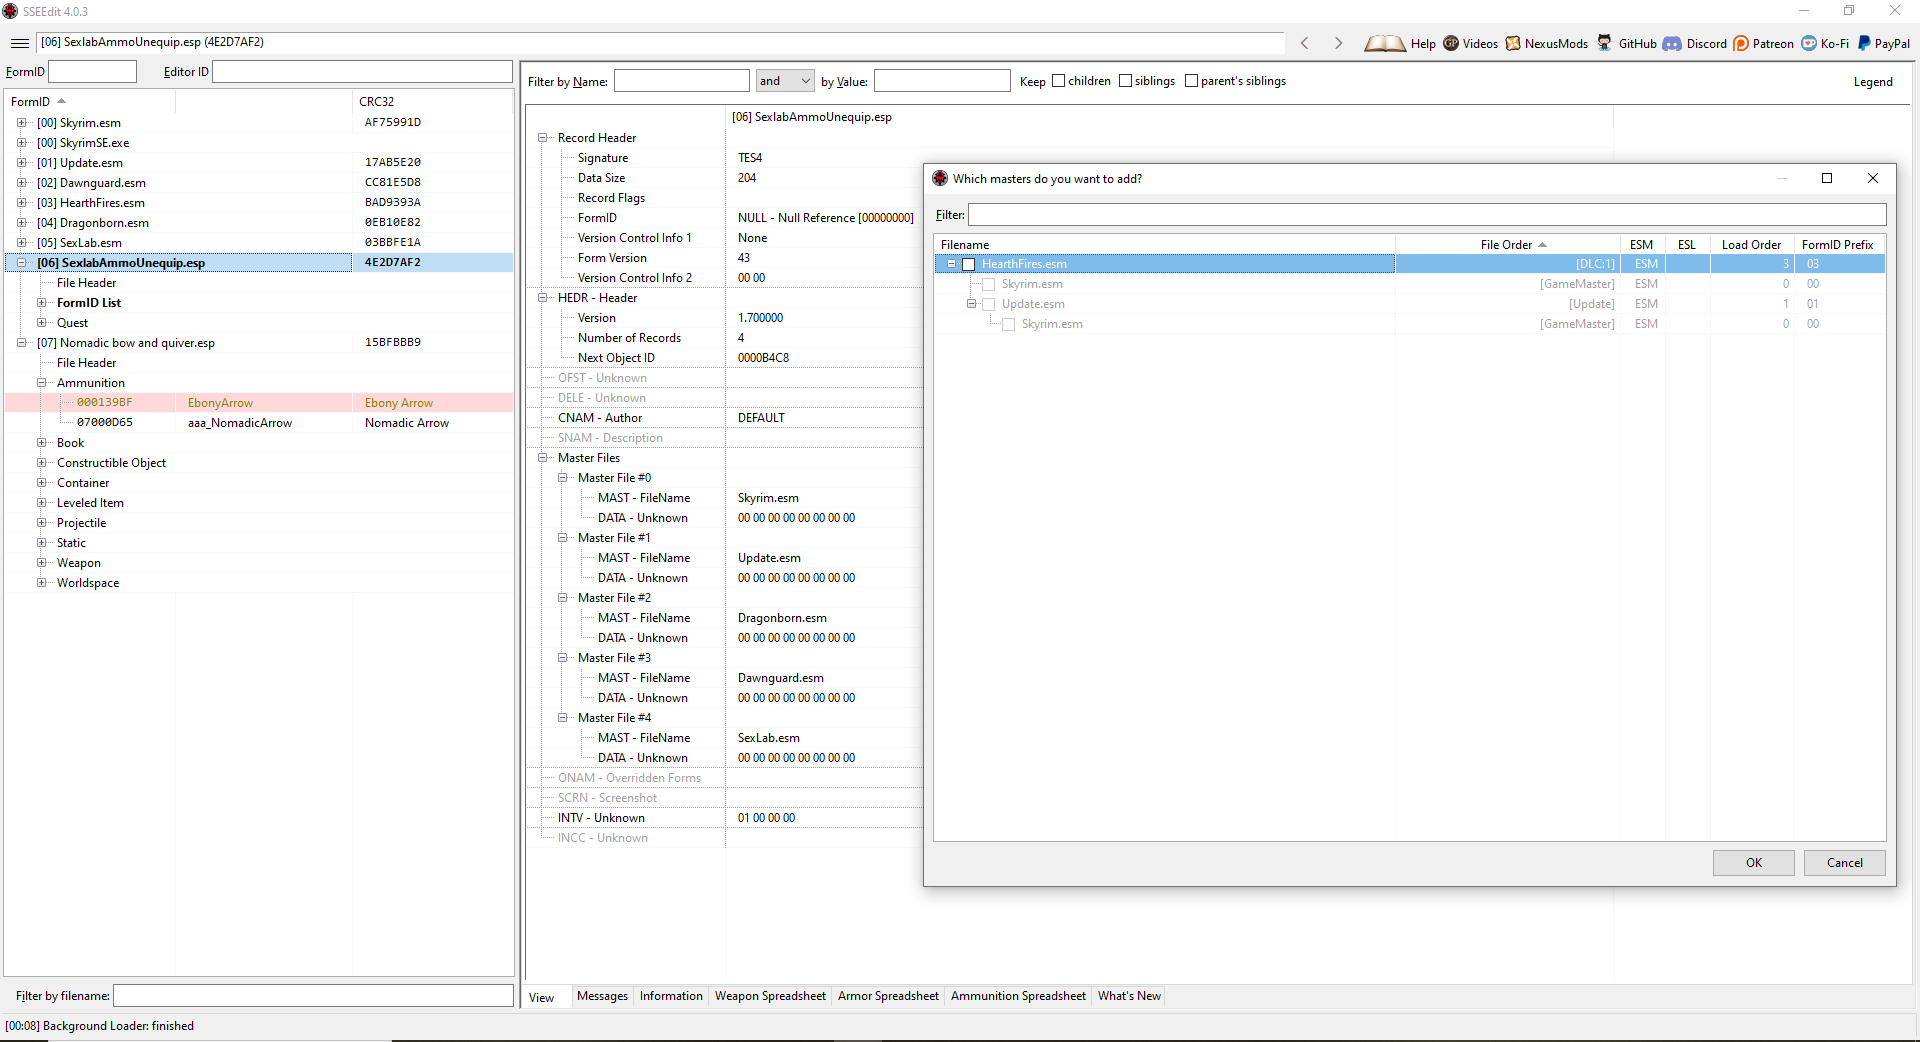Maximize the masters dialog window
Viewport: 1920px width, 1042px height.
click(1827, 178)
